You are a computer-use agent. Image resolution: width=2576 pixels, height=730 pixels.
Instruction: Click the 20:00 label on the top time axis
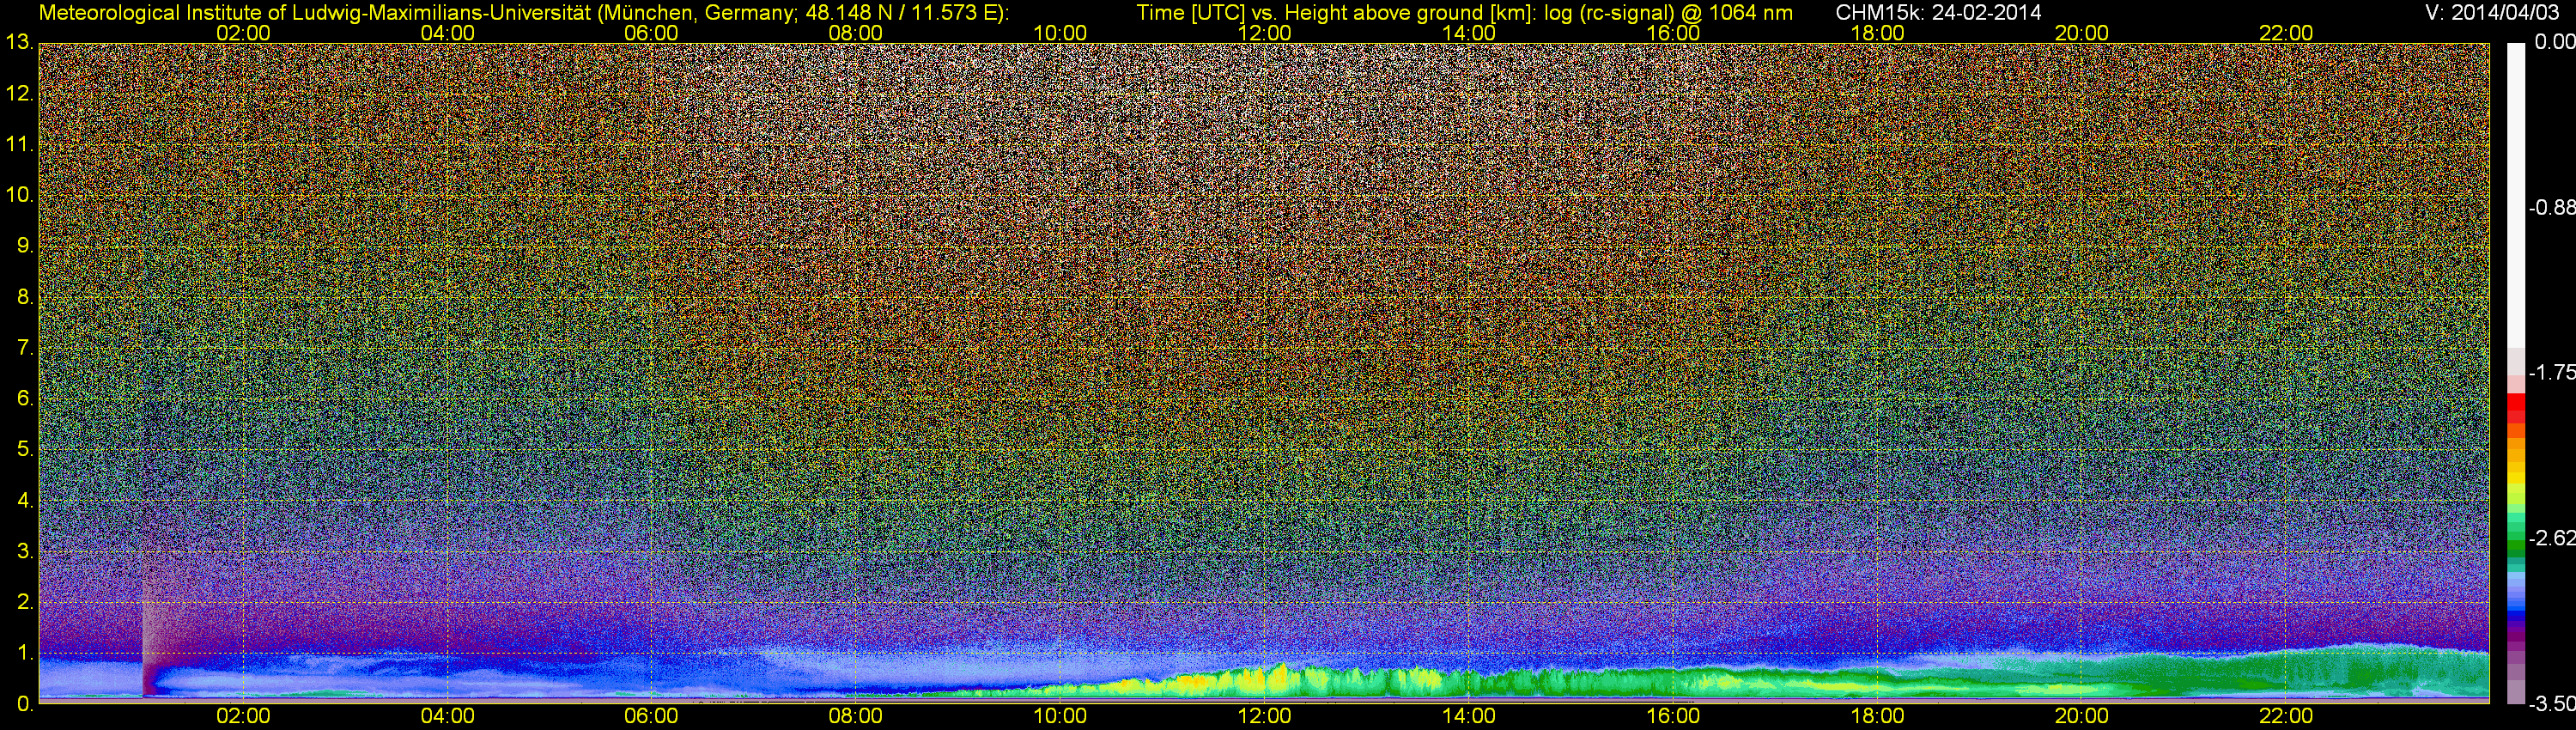pyautogui.click(x=2082, y=33)
